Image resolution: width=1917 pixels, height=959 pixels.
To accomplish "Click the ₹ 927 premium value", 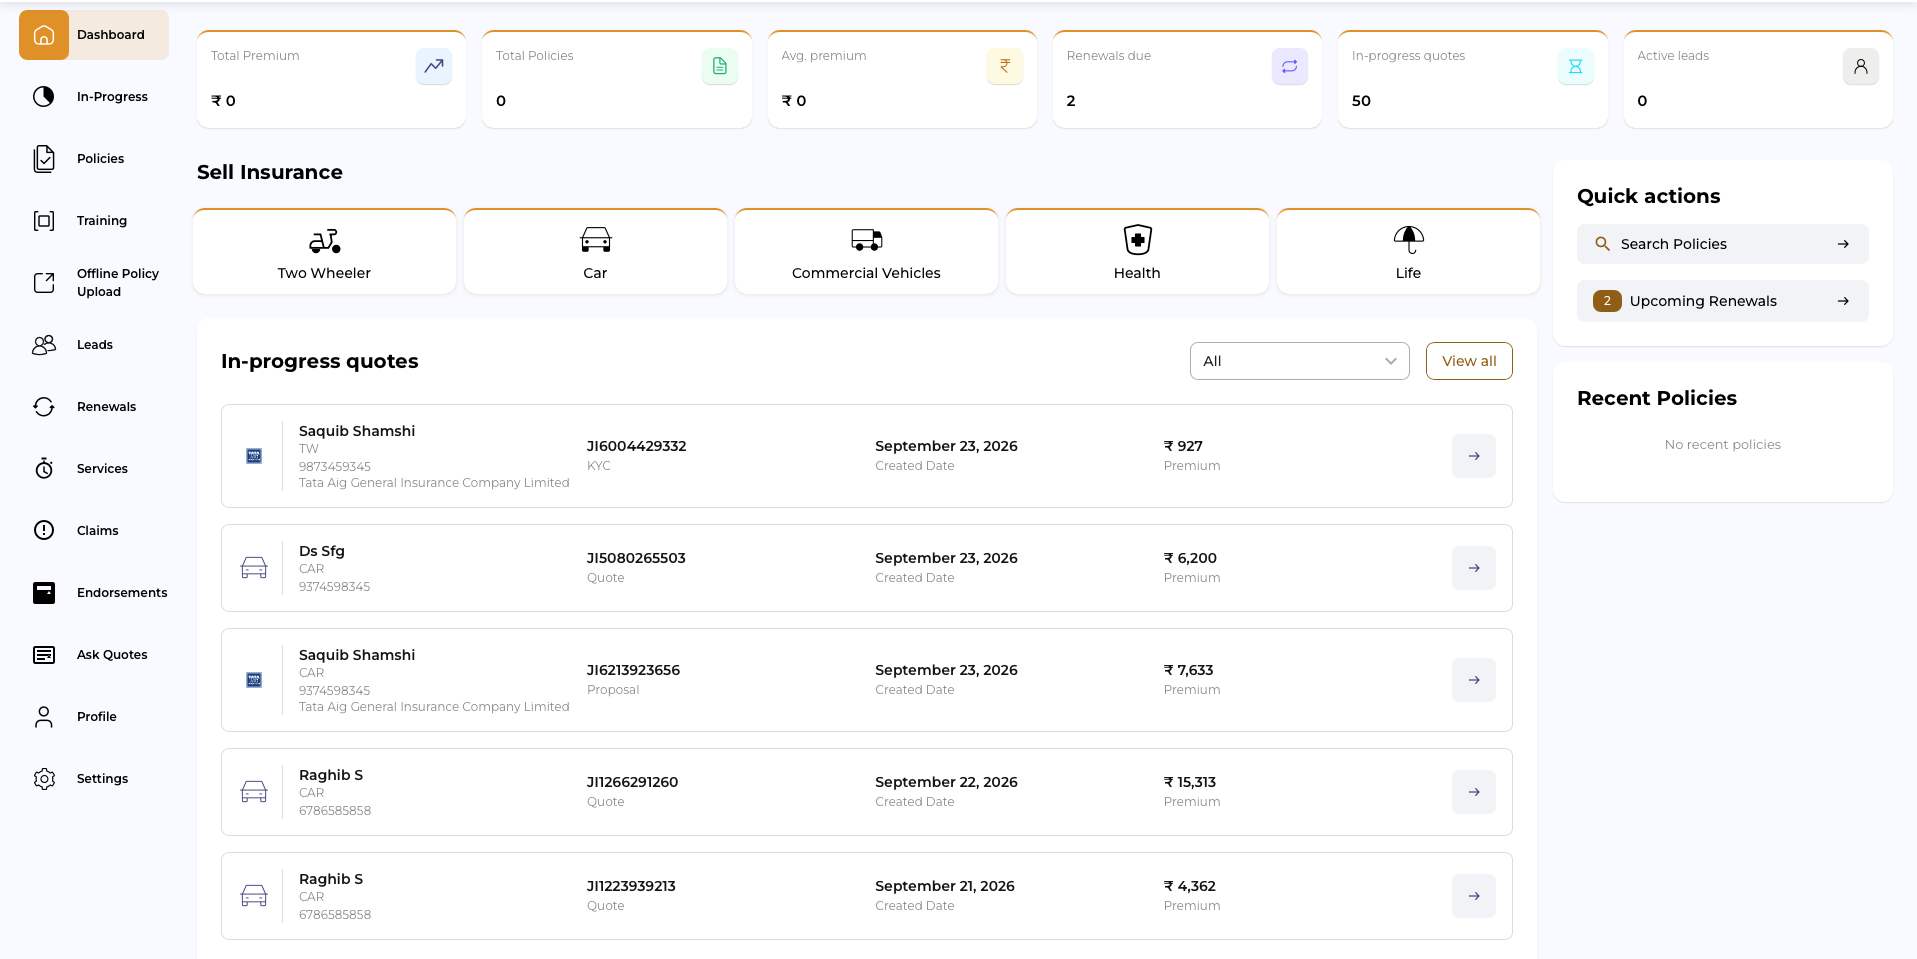I will [x=1183, y=446].
